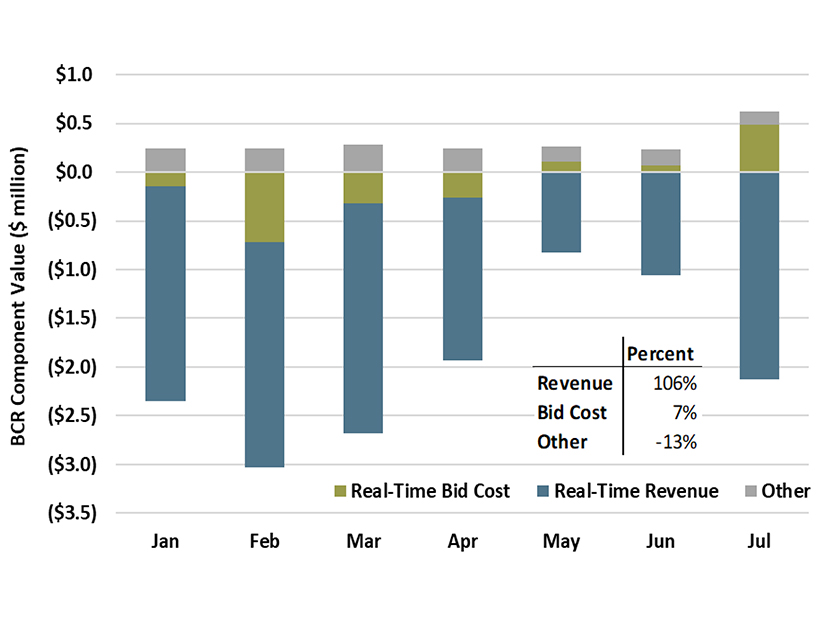Click the Jul x-axis month label
The height and width of the screenshot is (620, 826).
758,542
